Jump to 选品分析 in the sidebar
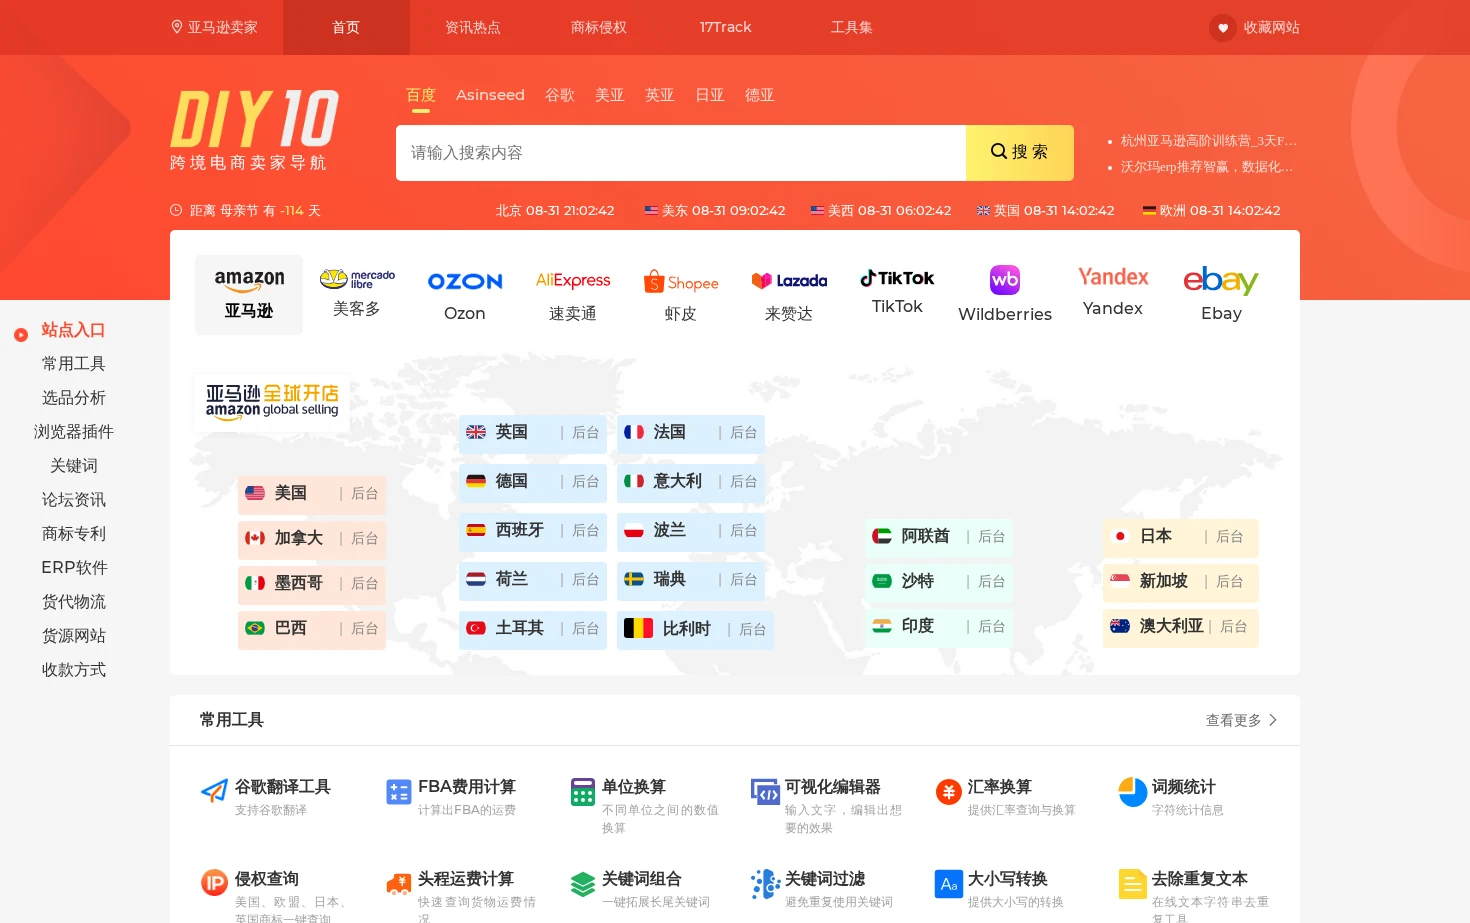 point(74,398)
